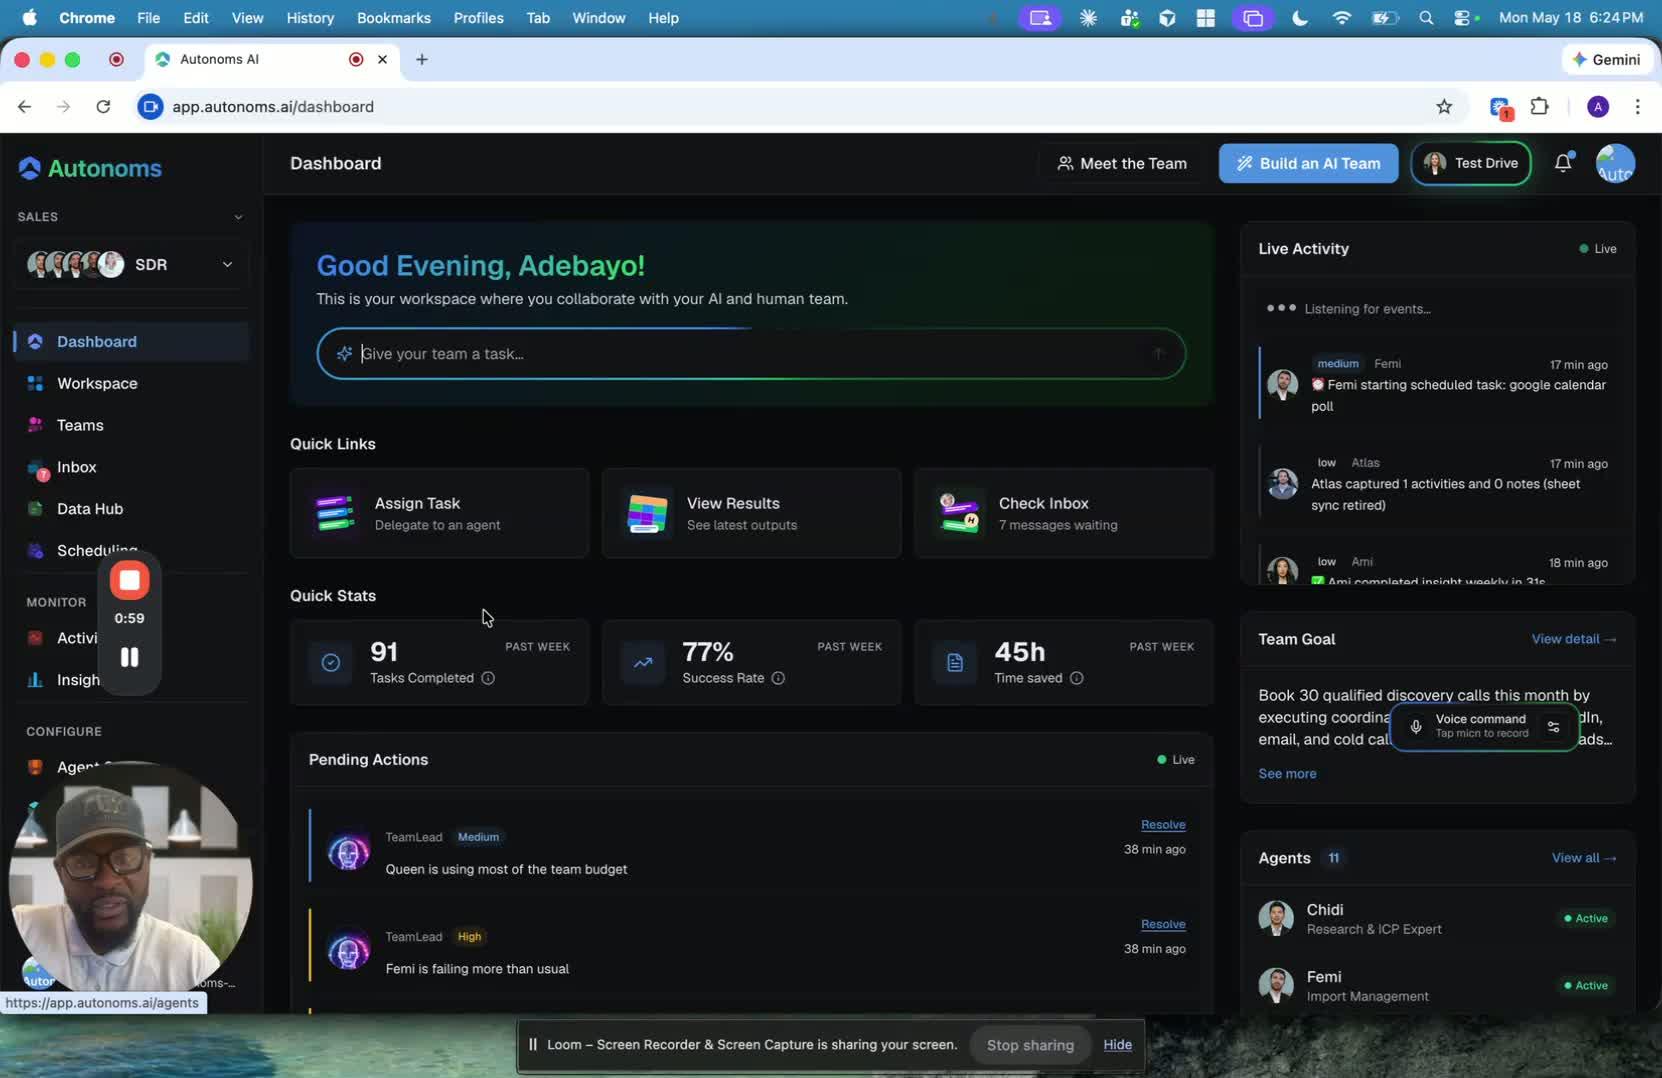Click the Chrome profile avatar A
Image resolution: width=1662 pixels, height=1078 pixels.
1598,107
